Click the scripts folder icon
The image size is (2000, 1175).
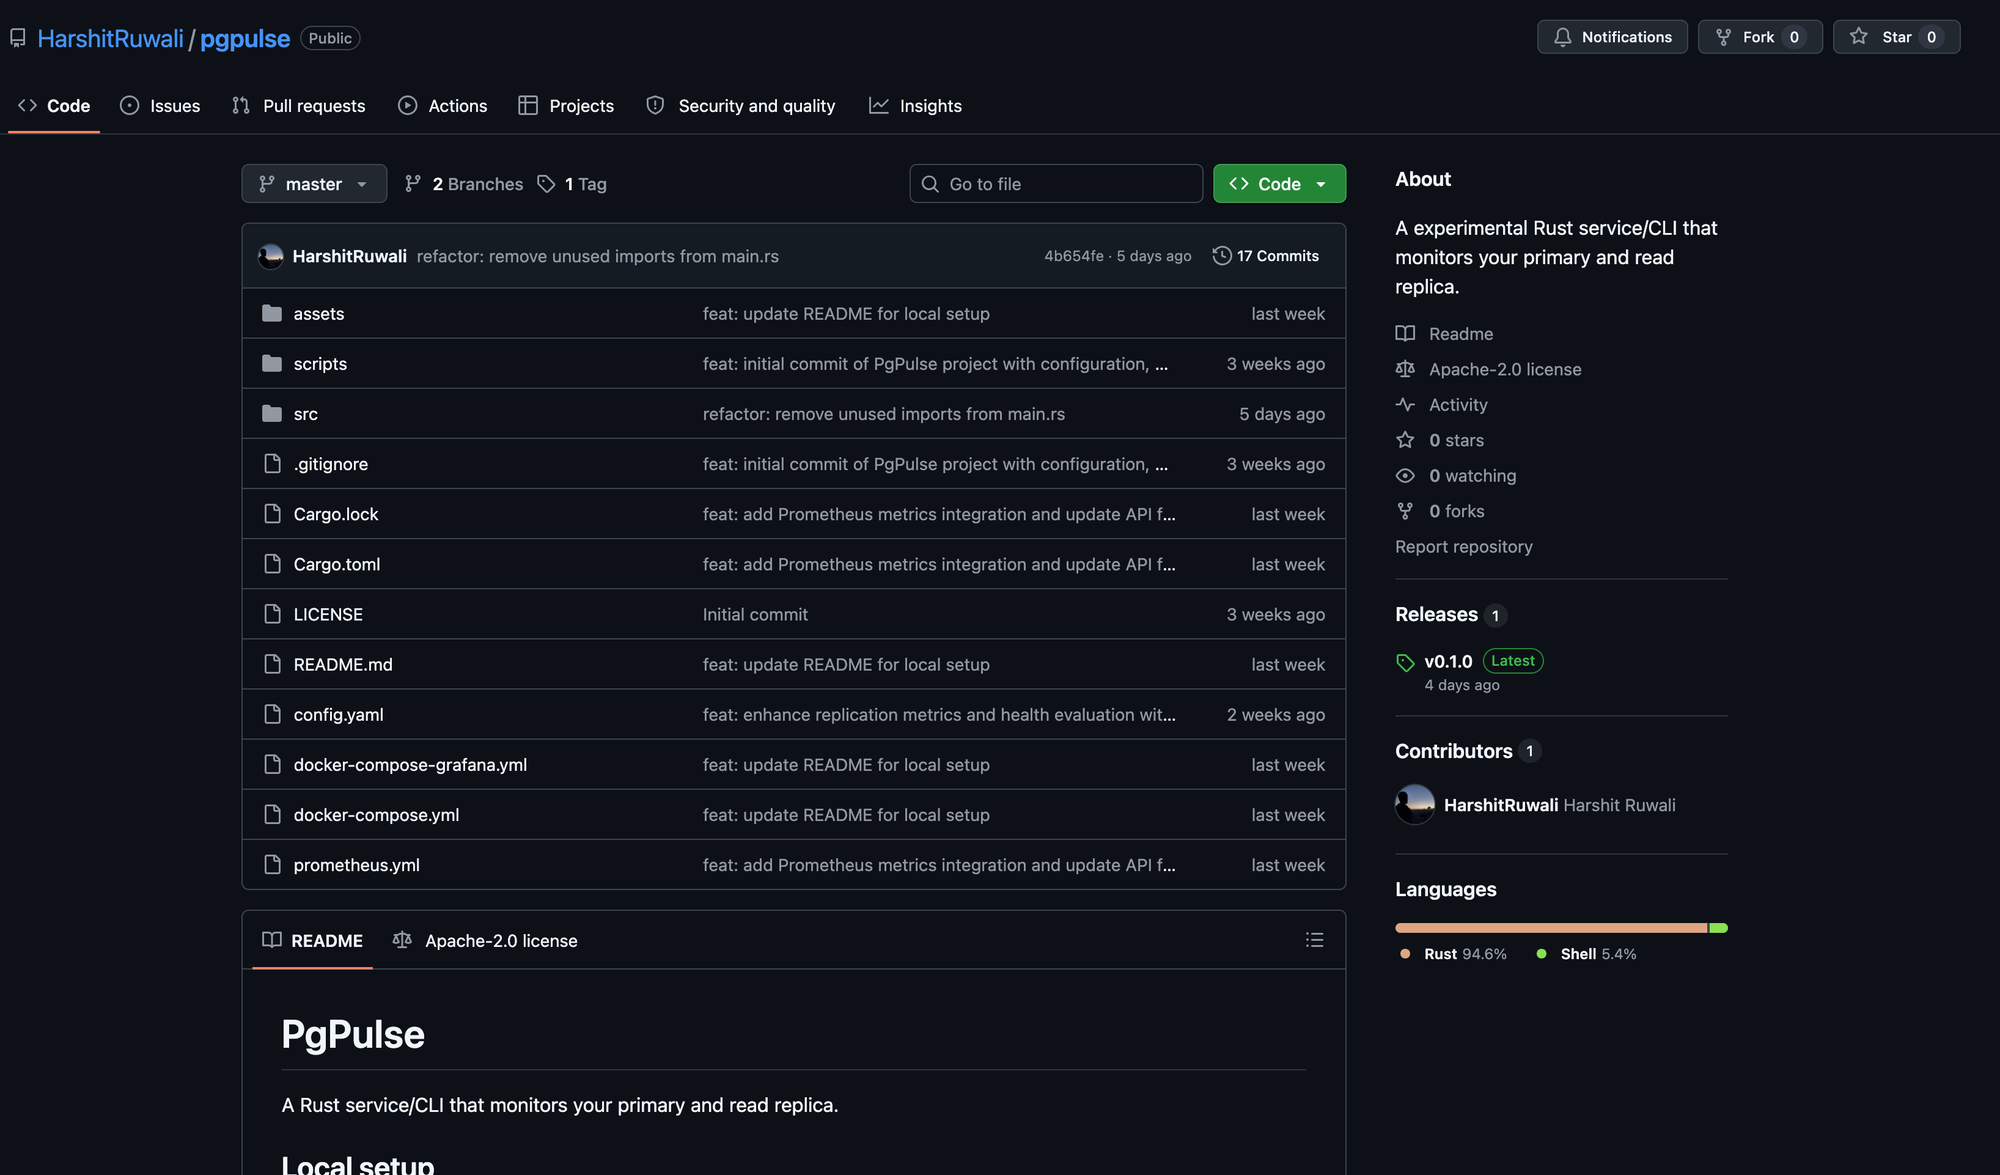click(x=272, y=364)
